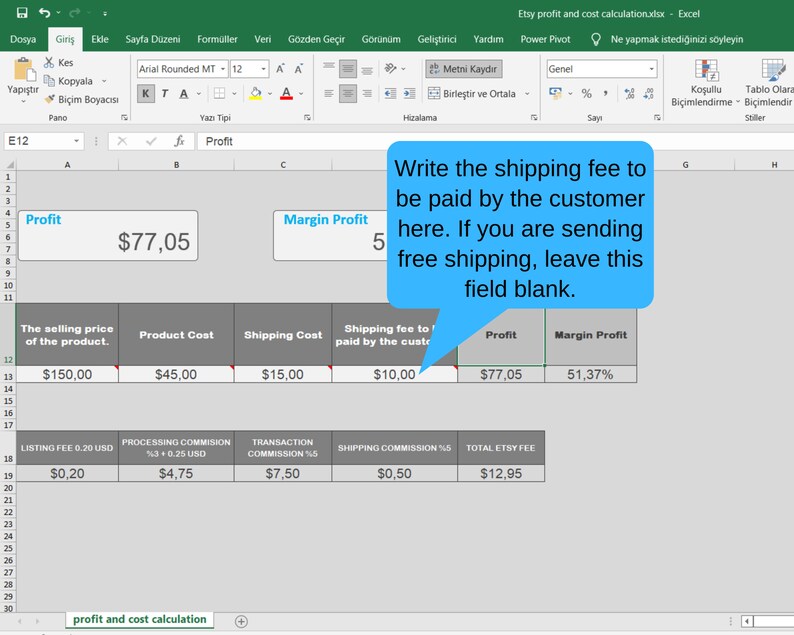This screenshot has width=794, height=635.
Task: Open fill color dropdown arrow
Action: pos(270,93)
